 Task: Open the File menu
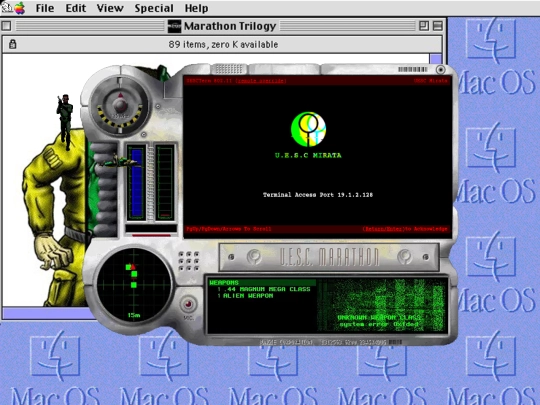tap(45, 8)
